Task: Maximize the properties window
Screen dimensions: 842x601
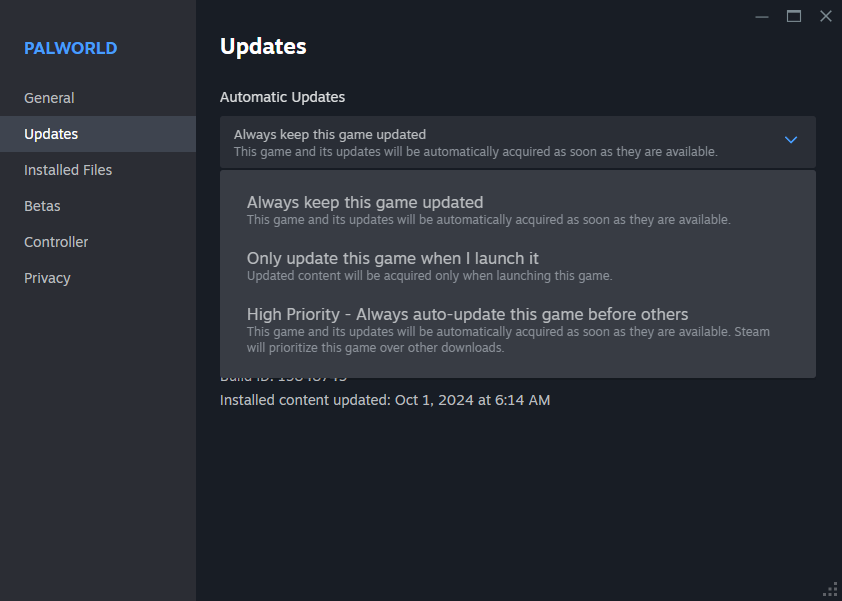Action: click(x=794, y=17)
